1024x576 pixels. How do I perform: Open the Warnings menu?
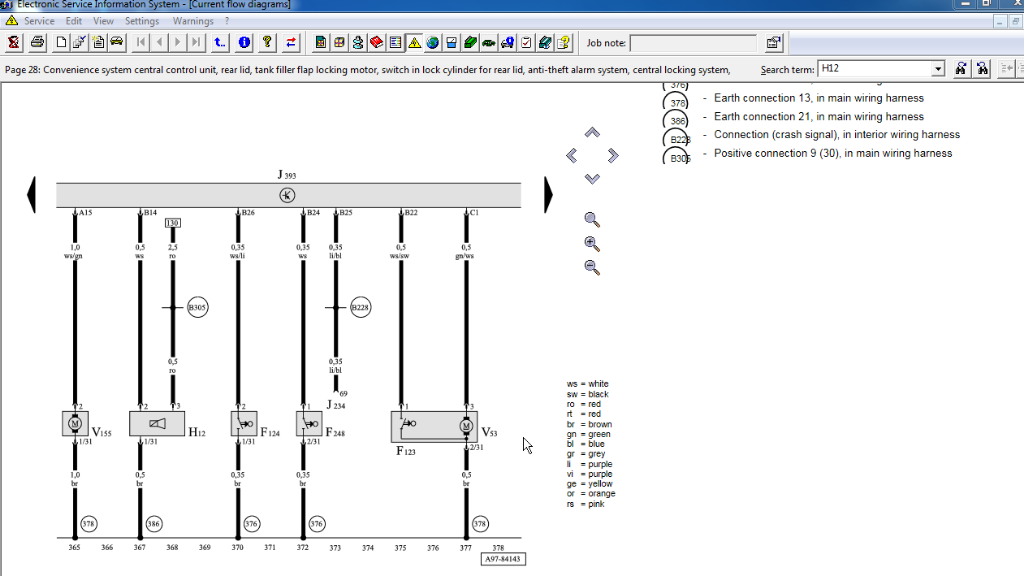pyautogui.click(x=193, y=21)
